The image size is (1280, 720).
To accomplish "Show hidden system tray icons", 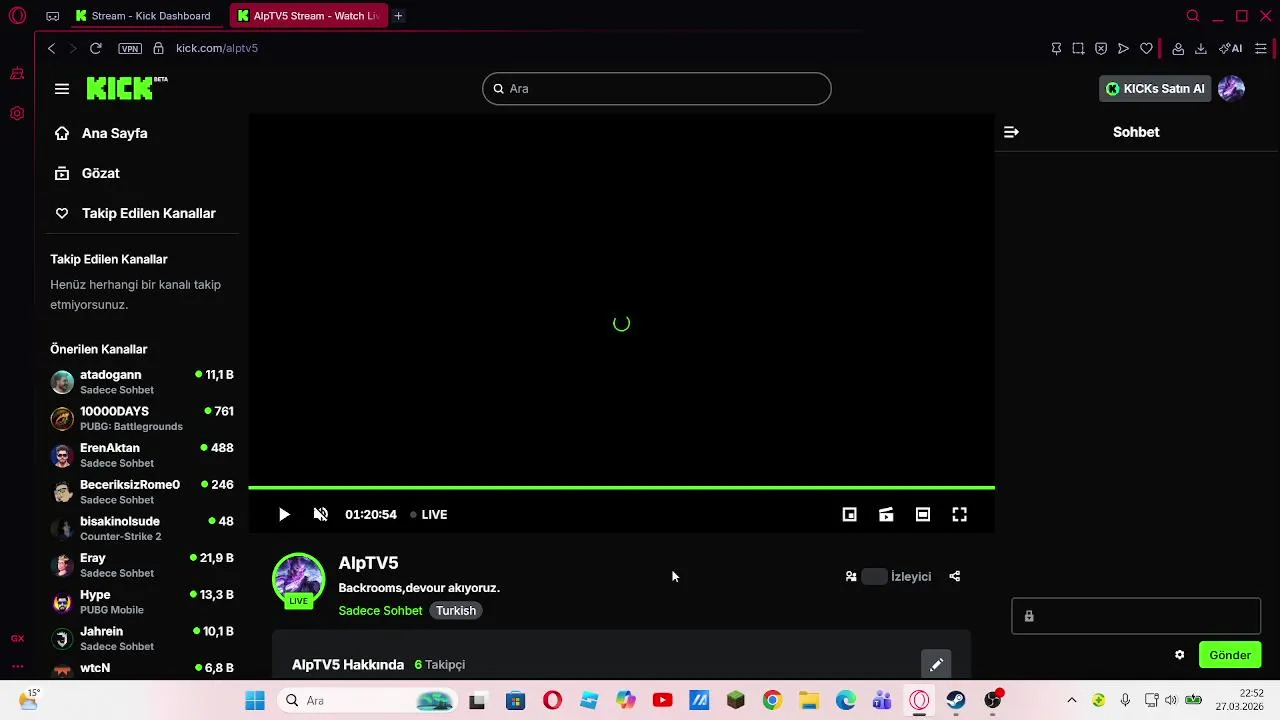I will [1072, 701].
